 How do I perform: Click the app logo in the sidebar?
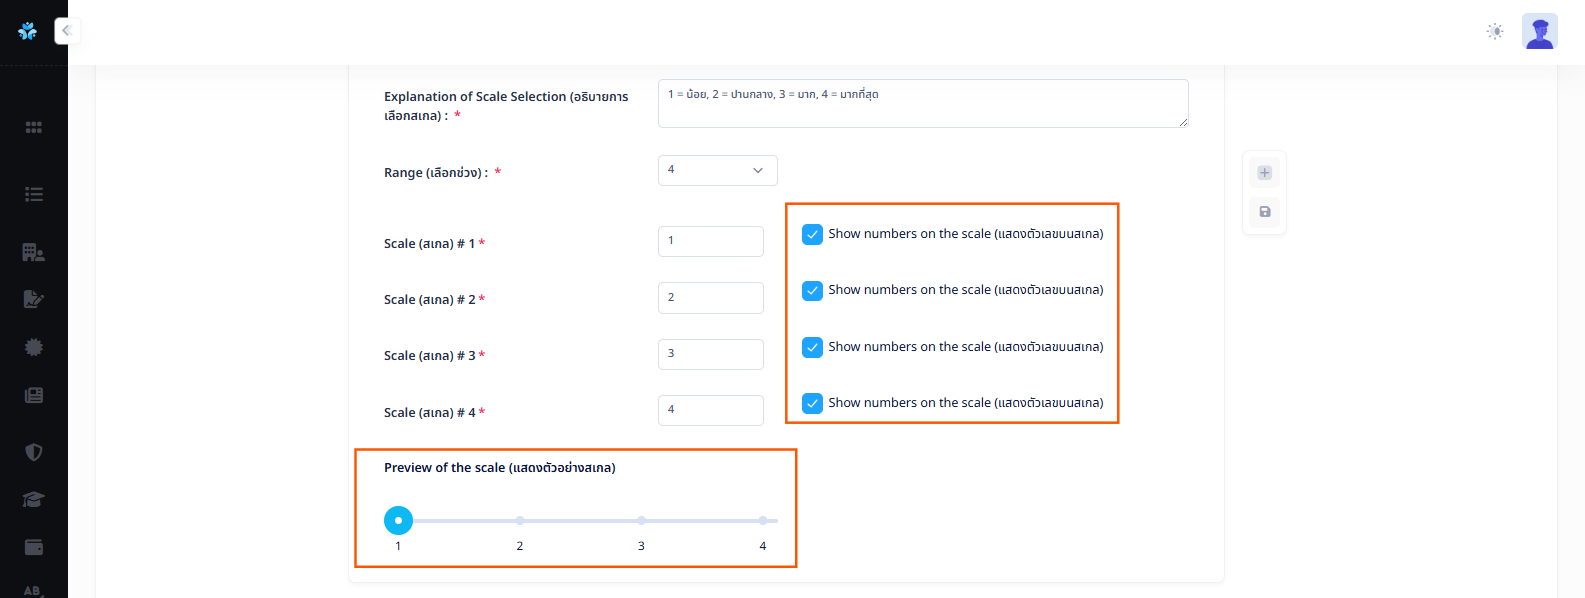tap(28, 31)
